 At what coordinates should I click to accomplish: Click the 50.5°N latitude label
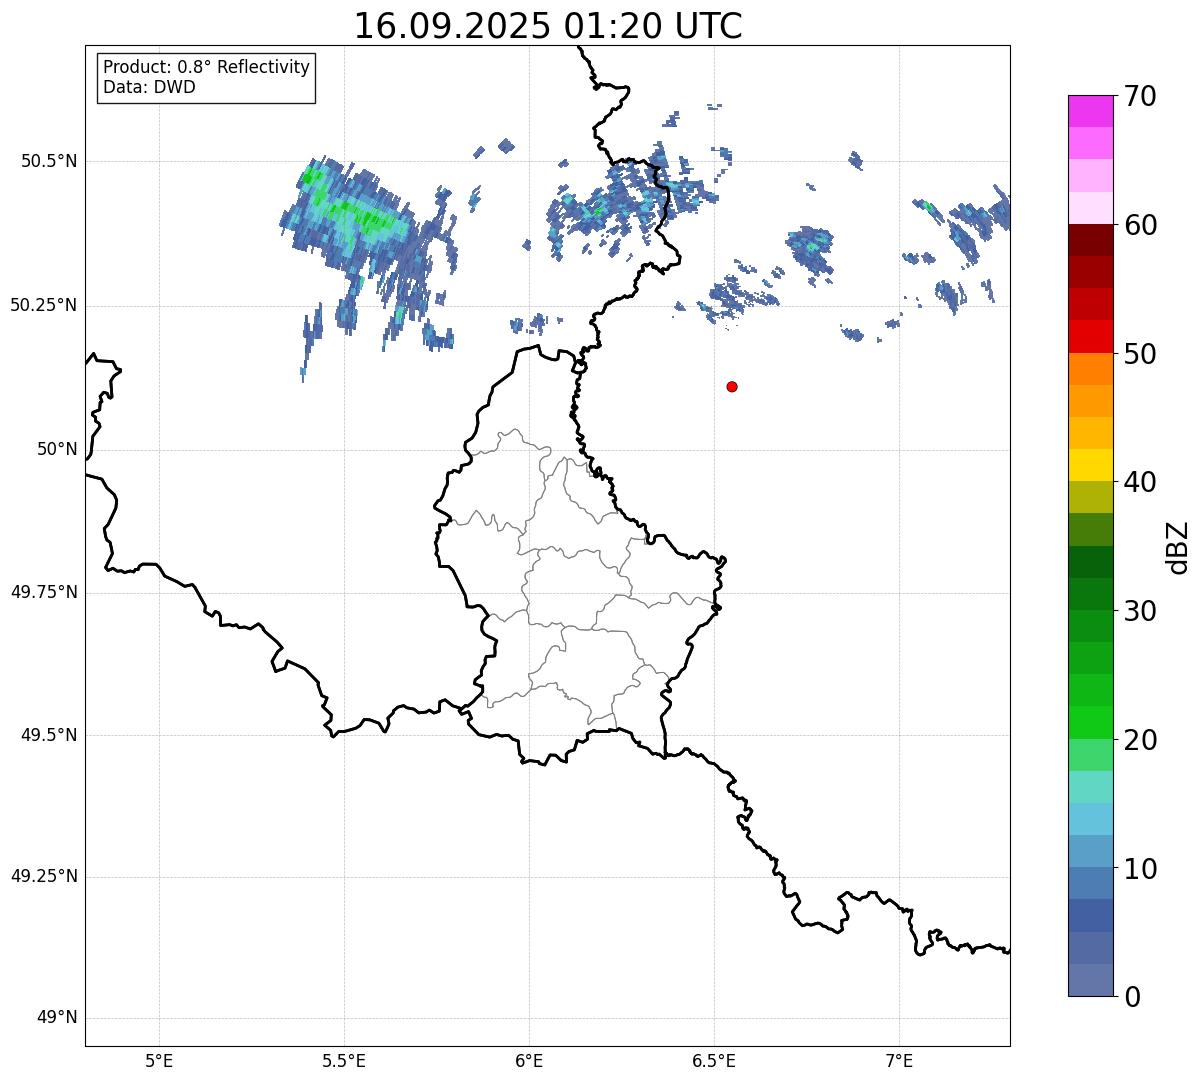(49, 161)
